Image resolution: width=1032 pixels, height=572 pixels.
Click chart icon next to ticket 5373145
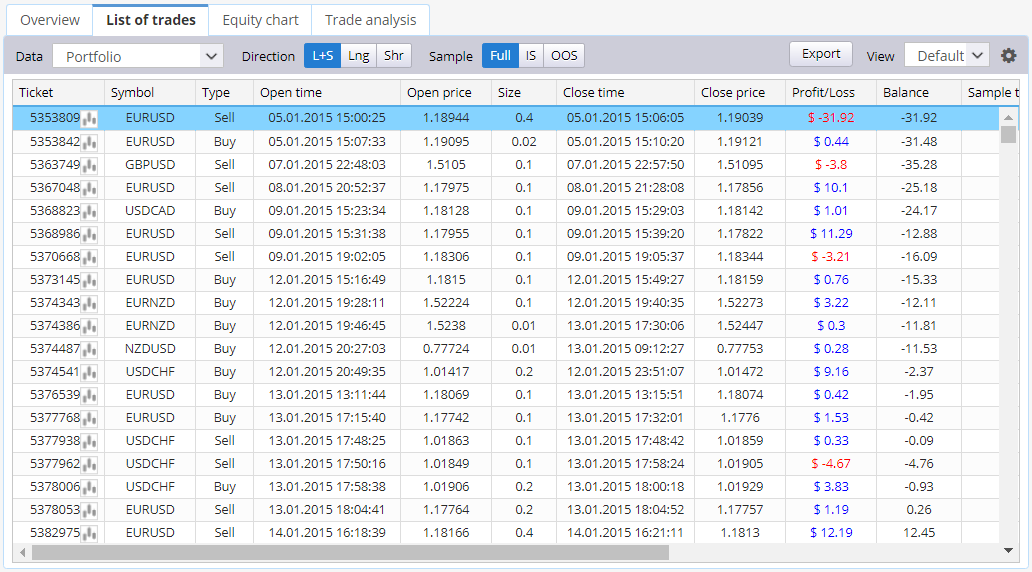(90, 280)
